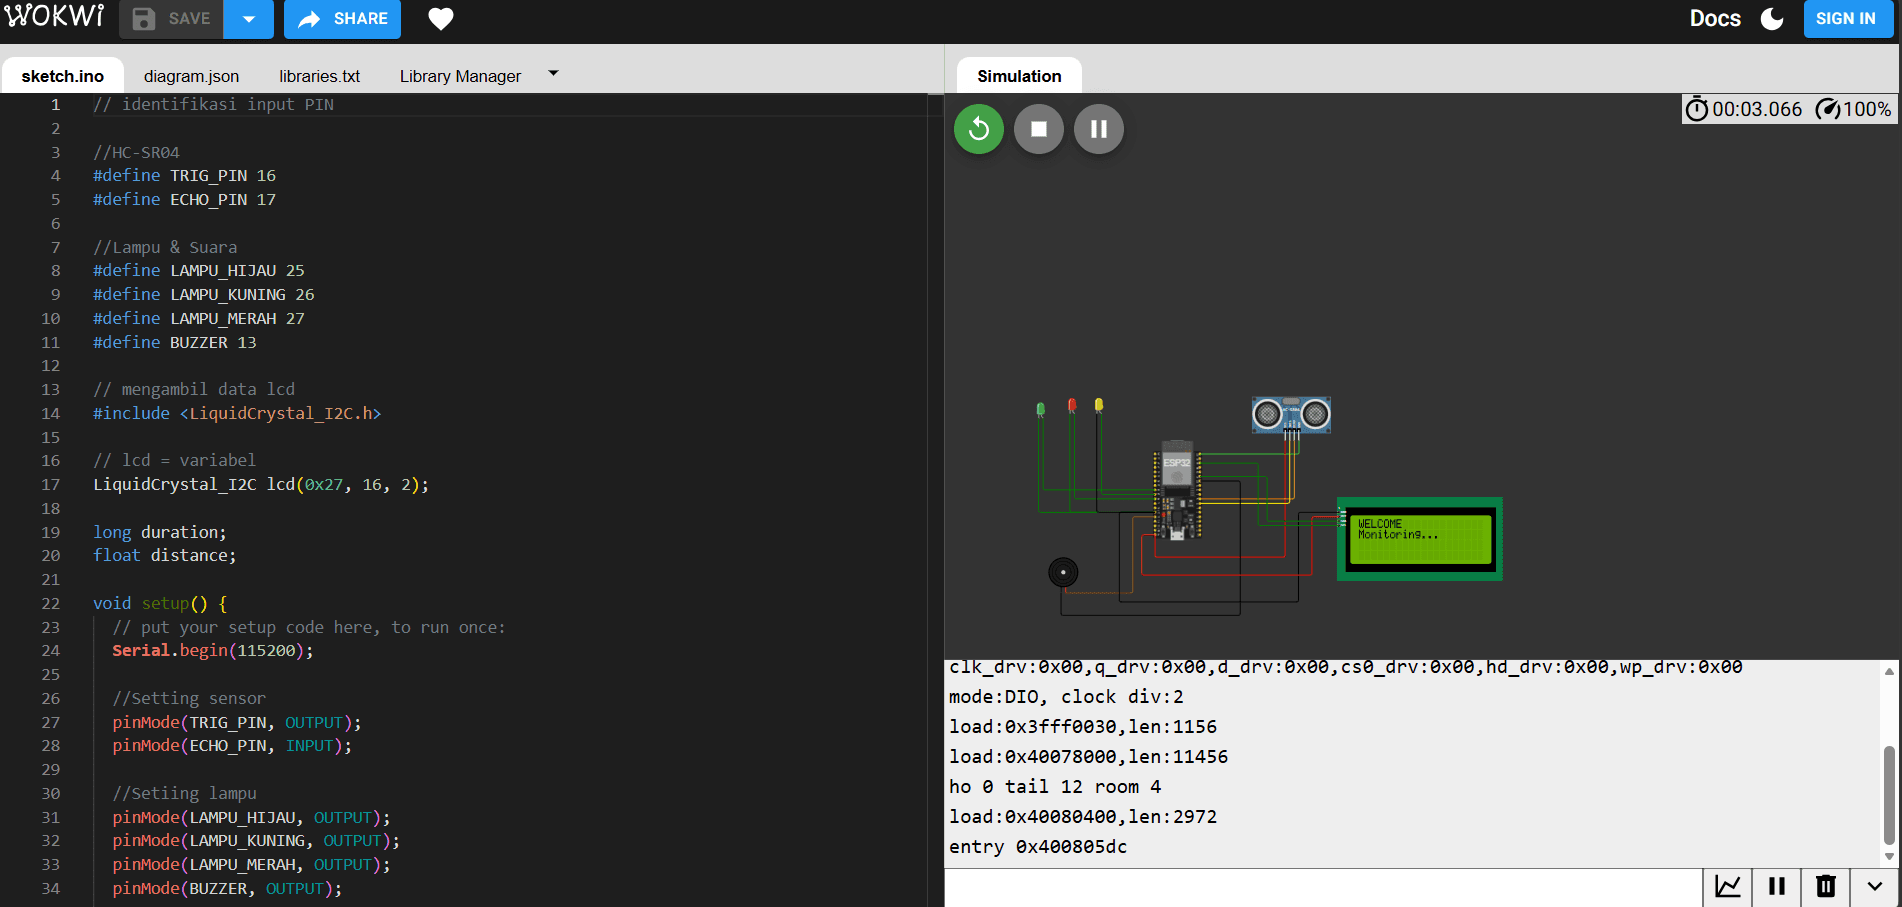Save the project with SAVE button
1902x907 pixels.
click(x=171, y=19)
